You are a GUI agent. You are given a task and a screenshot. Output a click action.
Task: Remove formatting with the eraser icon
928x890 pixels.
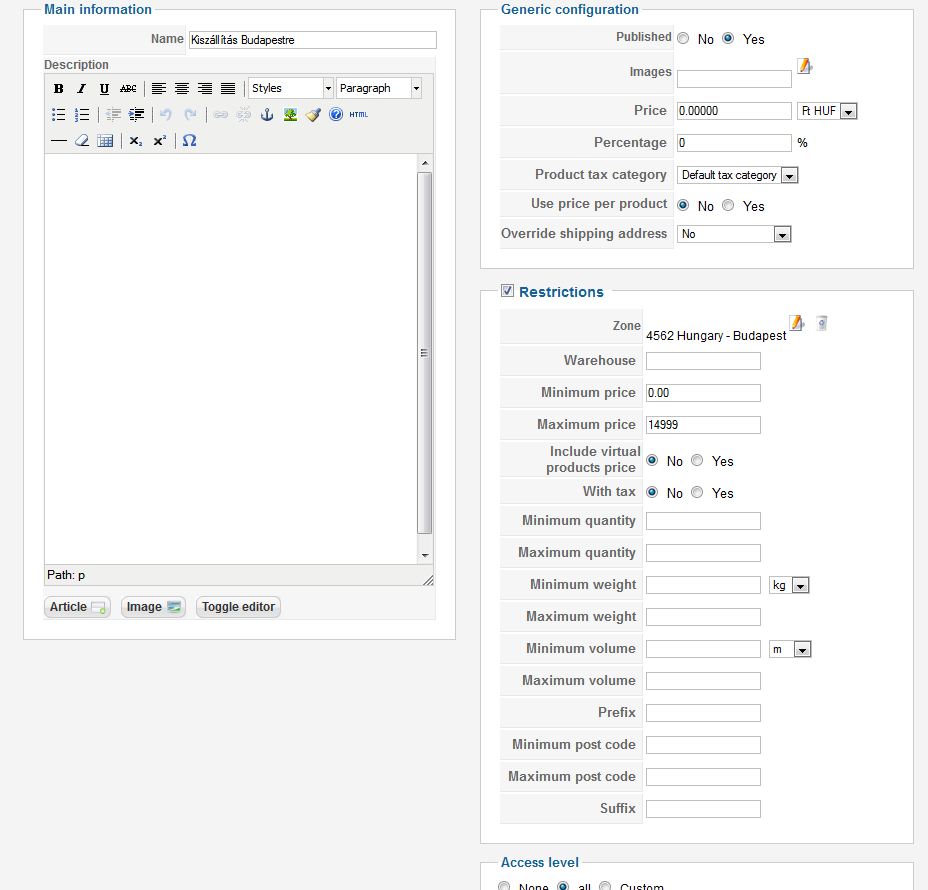pos(82,141)
